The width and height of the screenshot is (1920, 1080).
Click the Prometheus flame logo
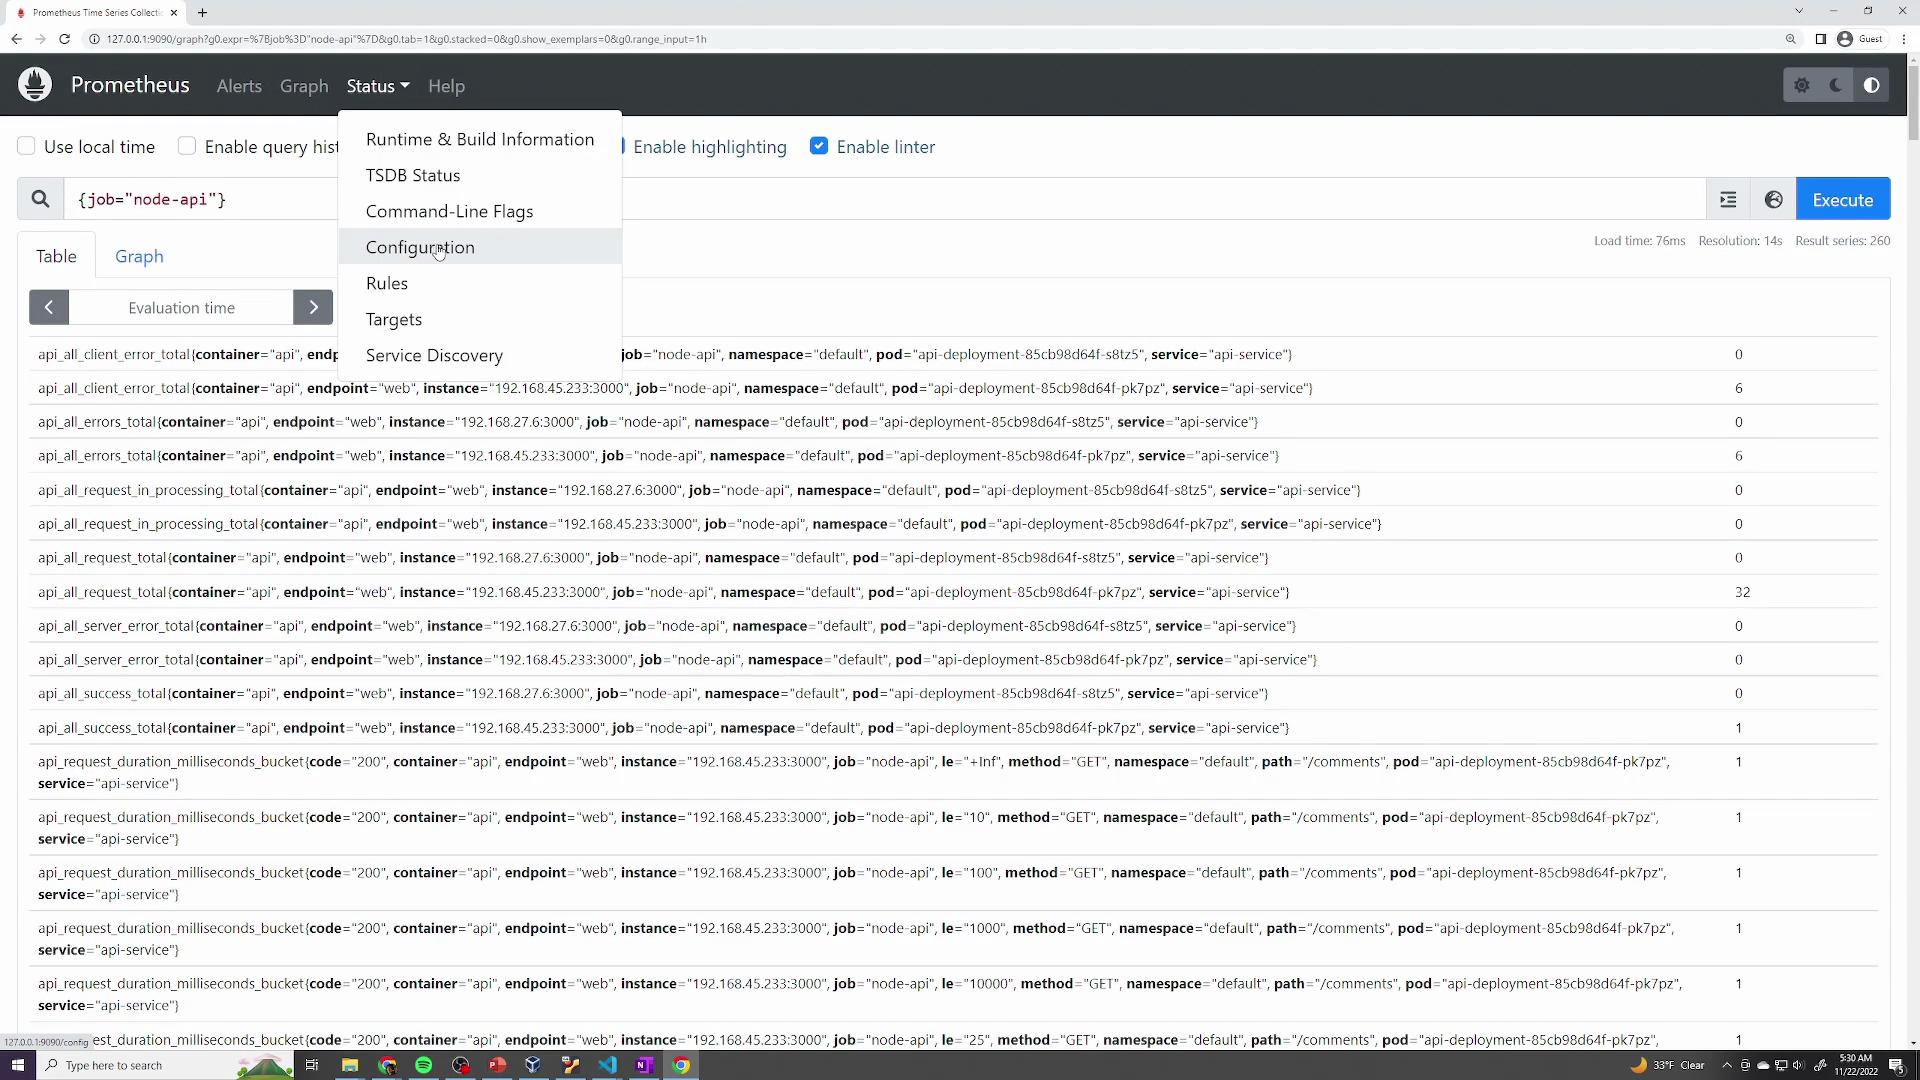click(35, 85)
